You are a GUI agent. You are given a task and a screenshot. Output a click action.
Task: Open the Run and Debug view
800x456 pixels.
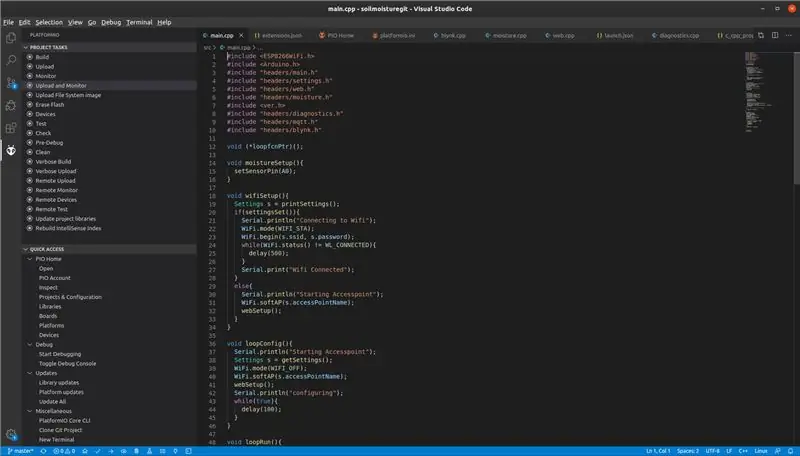pyautogui.click(x=11, y=105)
